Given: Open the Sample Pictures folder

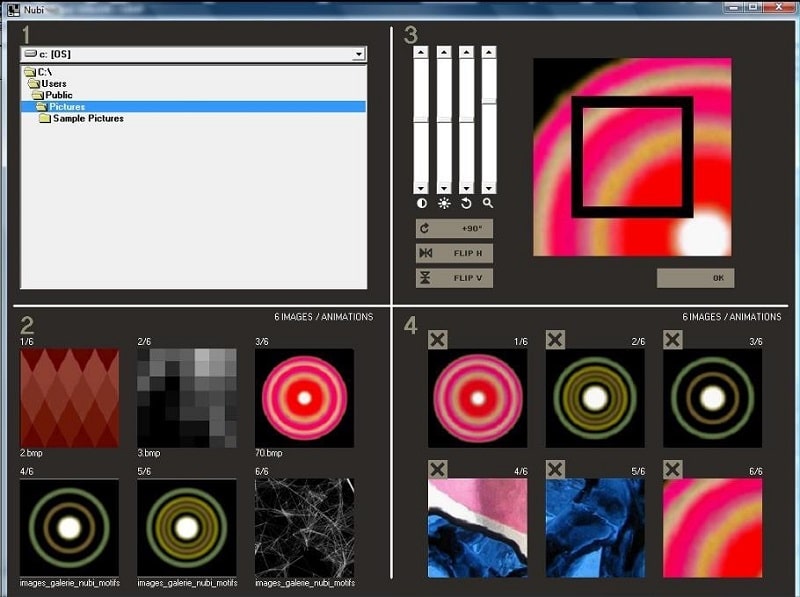Looking at the screenshot, I should click(x=87, y=118).
